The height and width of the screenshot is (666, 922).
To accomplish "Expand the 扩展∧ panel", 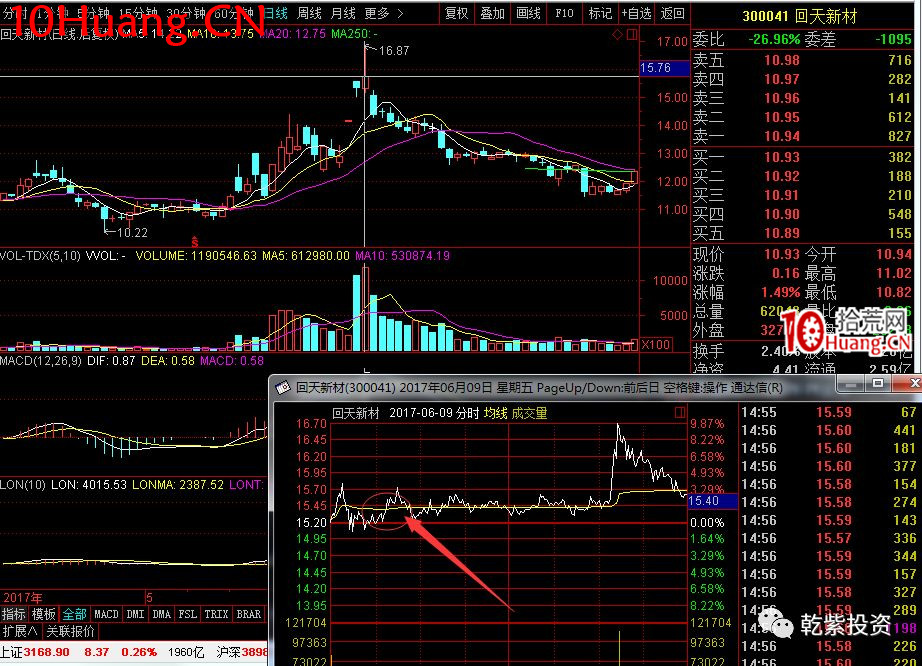I will [x=19, y=631].
